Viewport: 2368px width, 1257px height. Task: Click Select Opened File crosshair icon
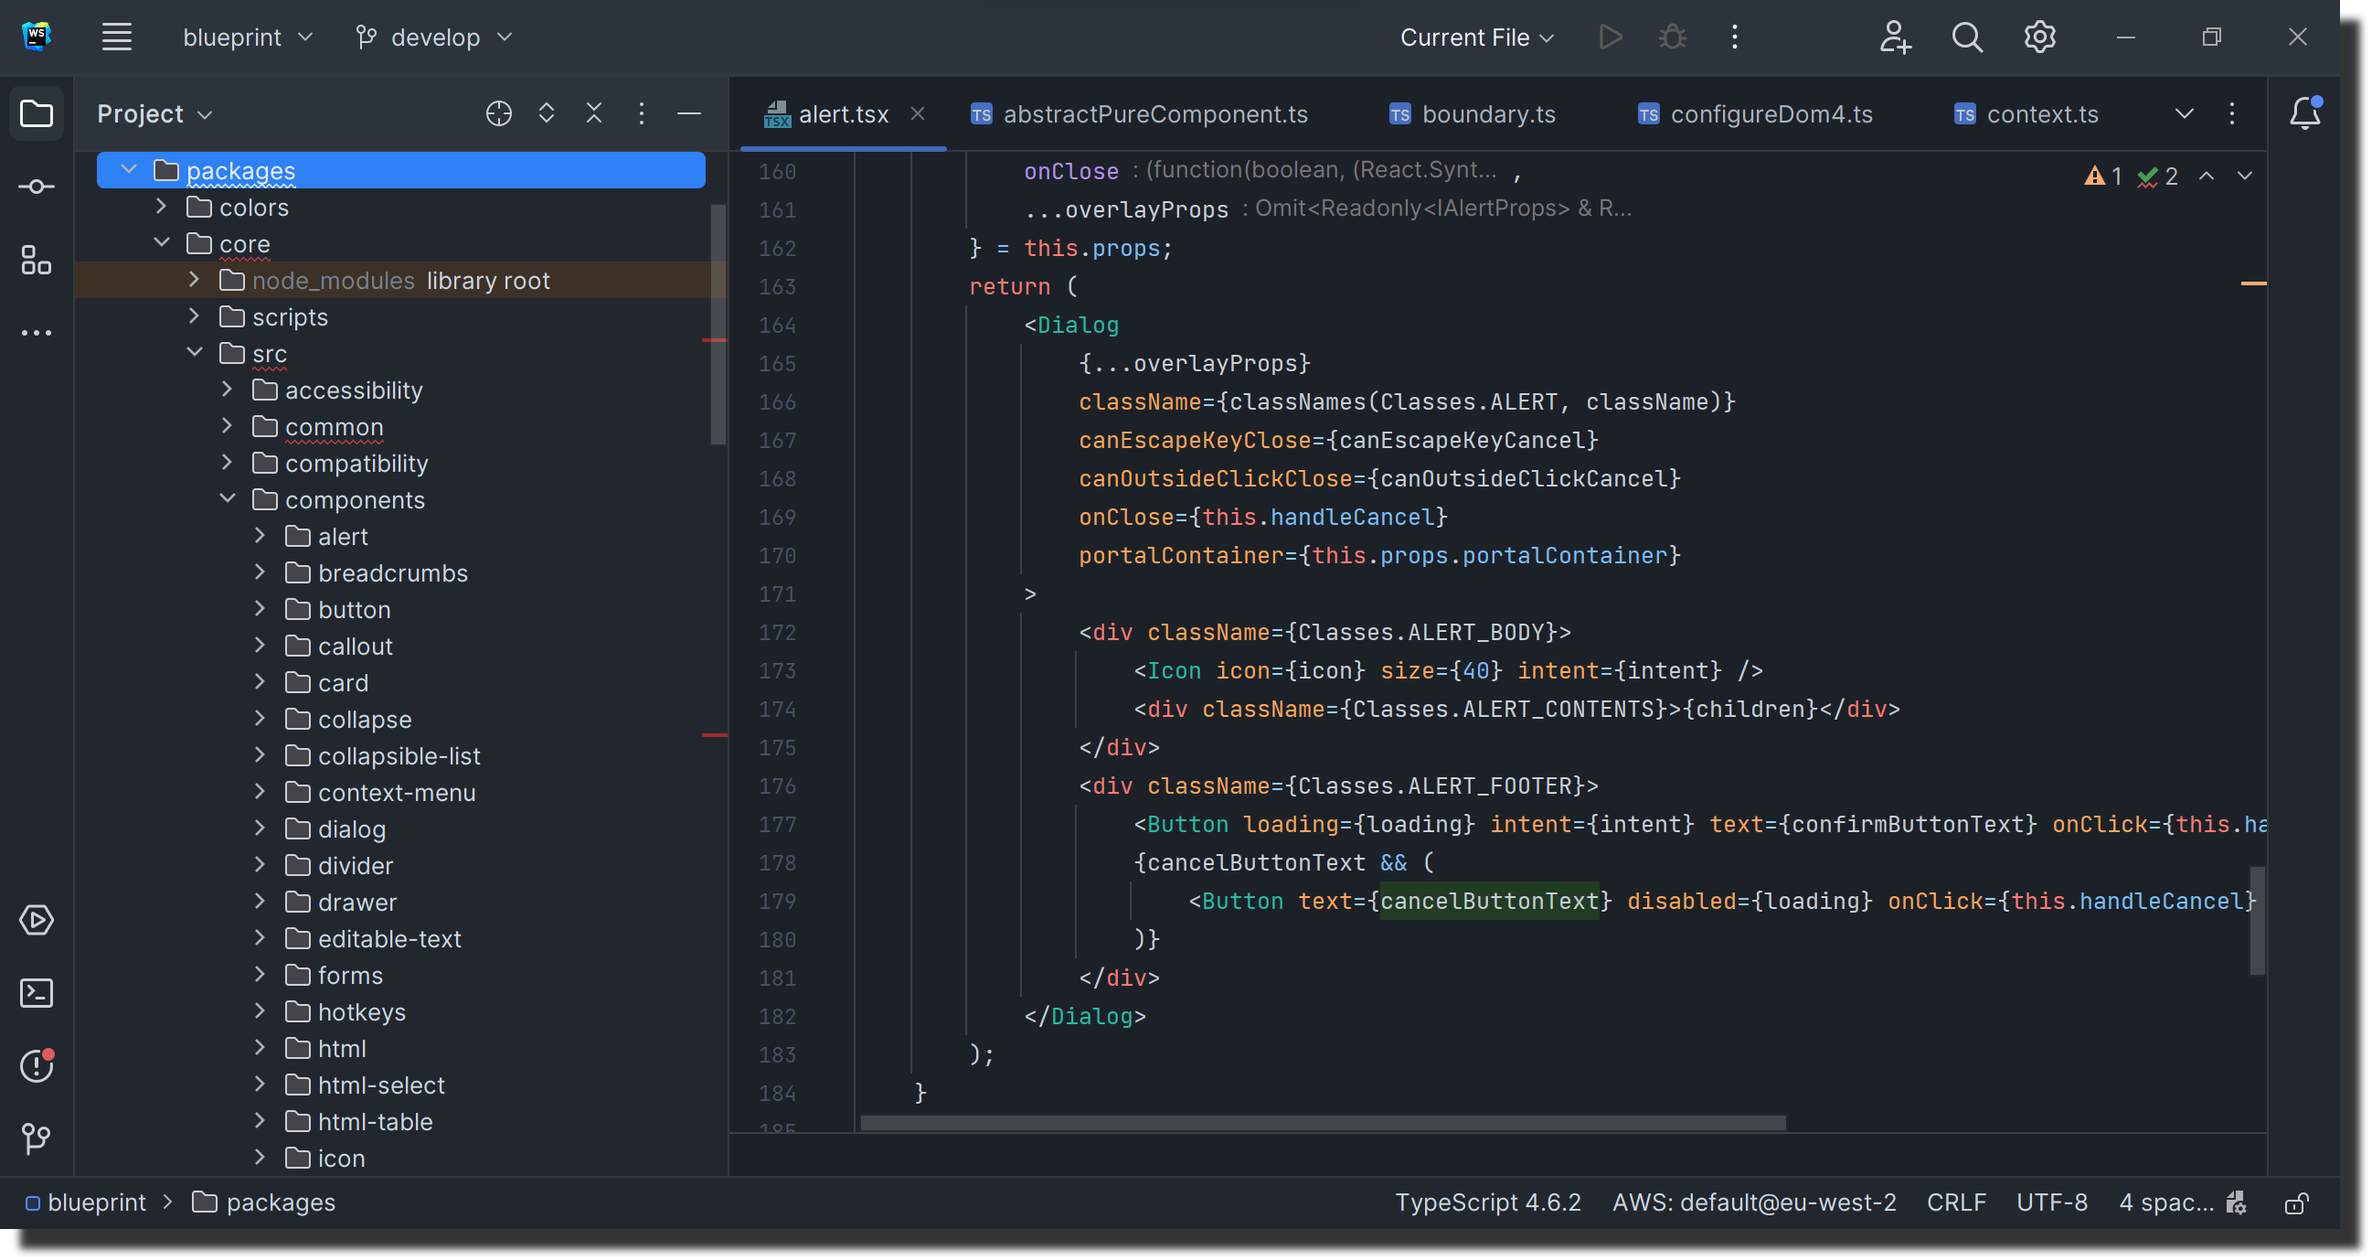(x=498, y=114)
